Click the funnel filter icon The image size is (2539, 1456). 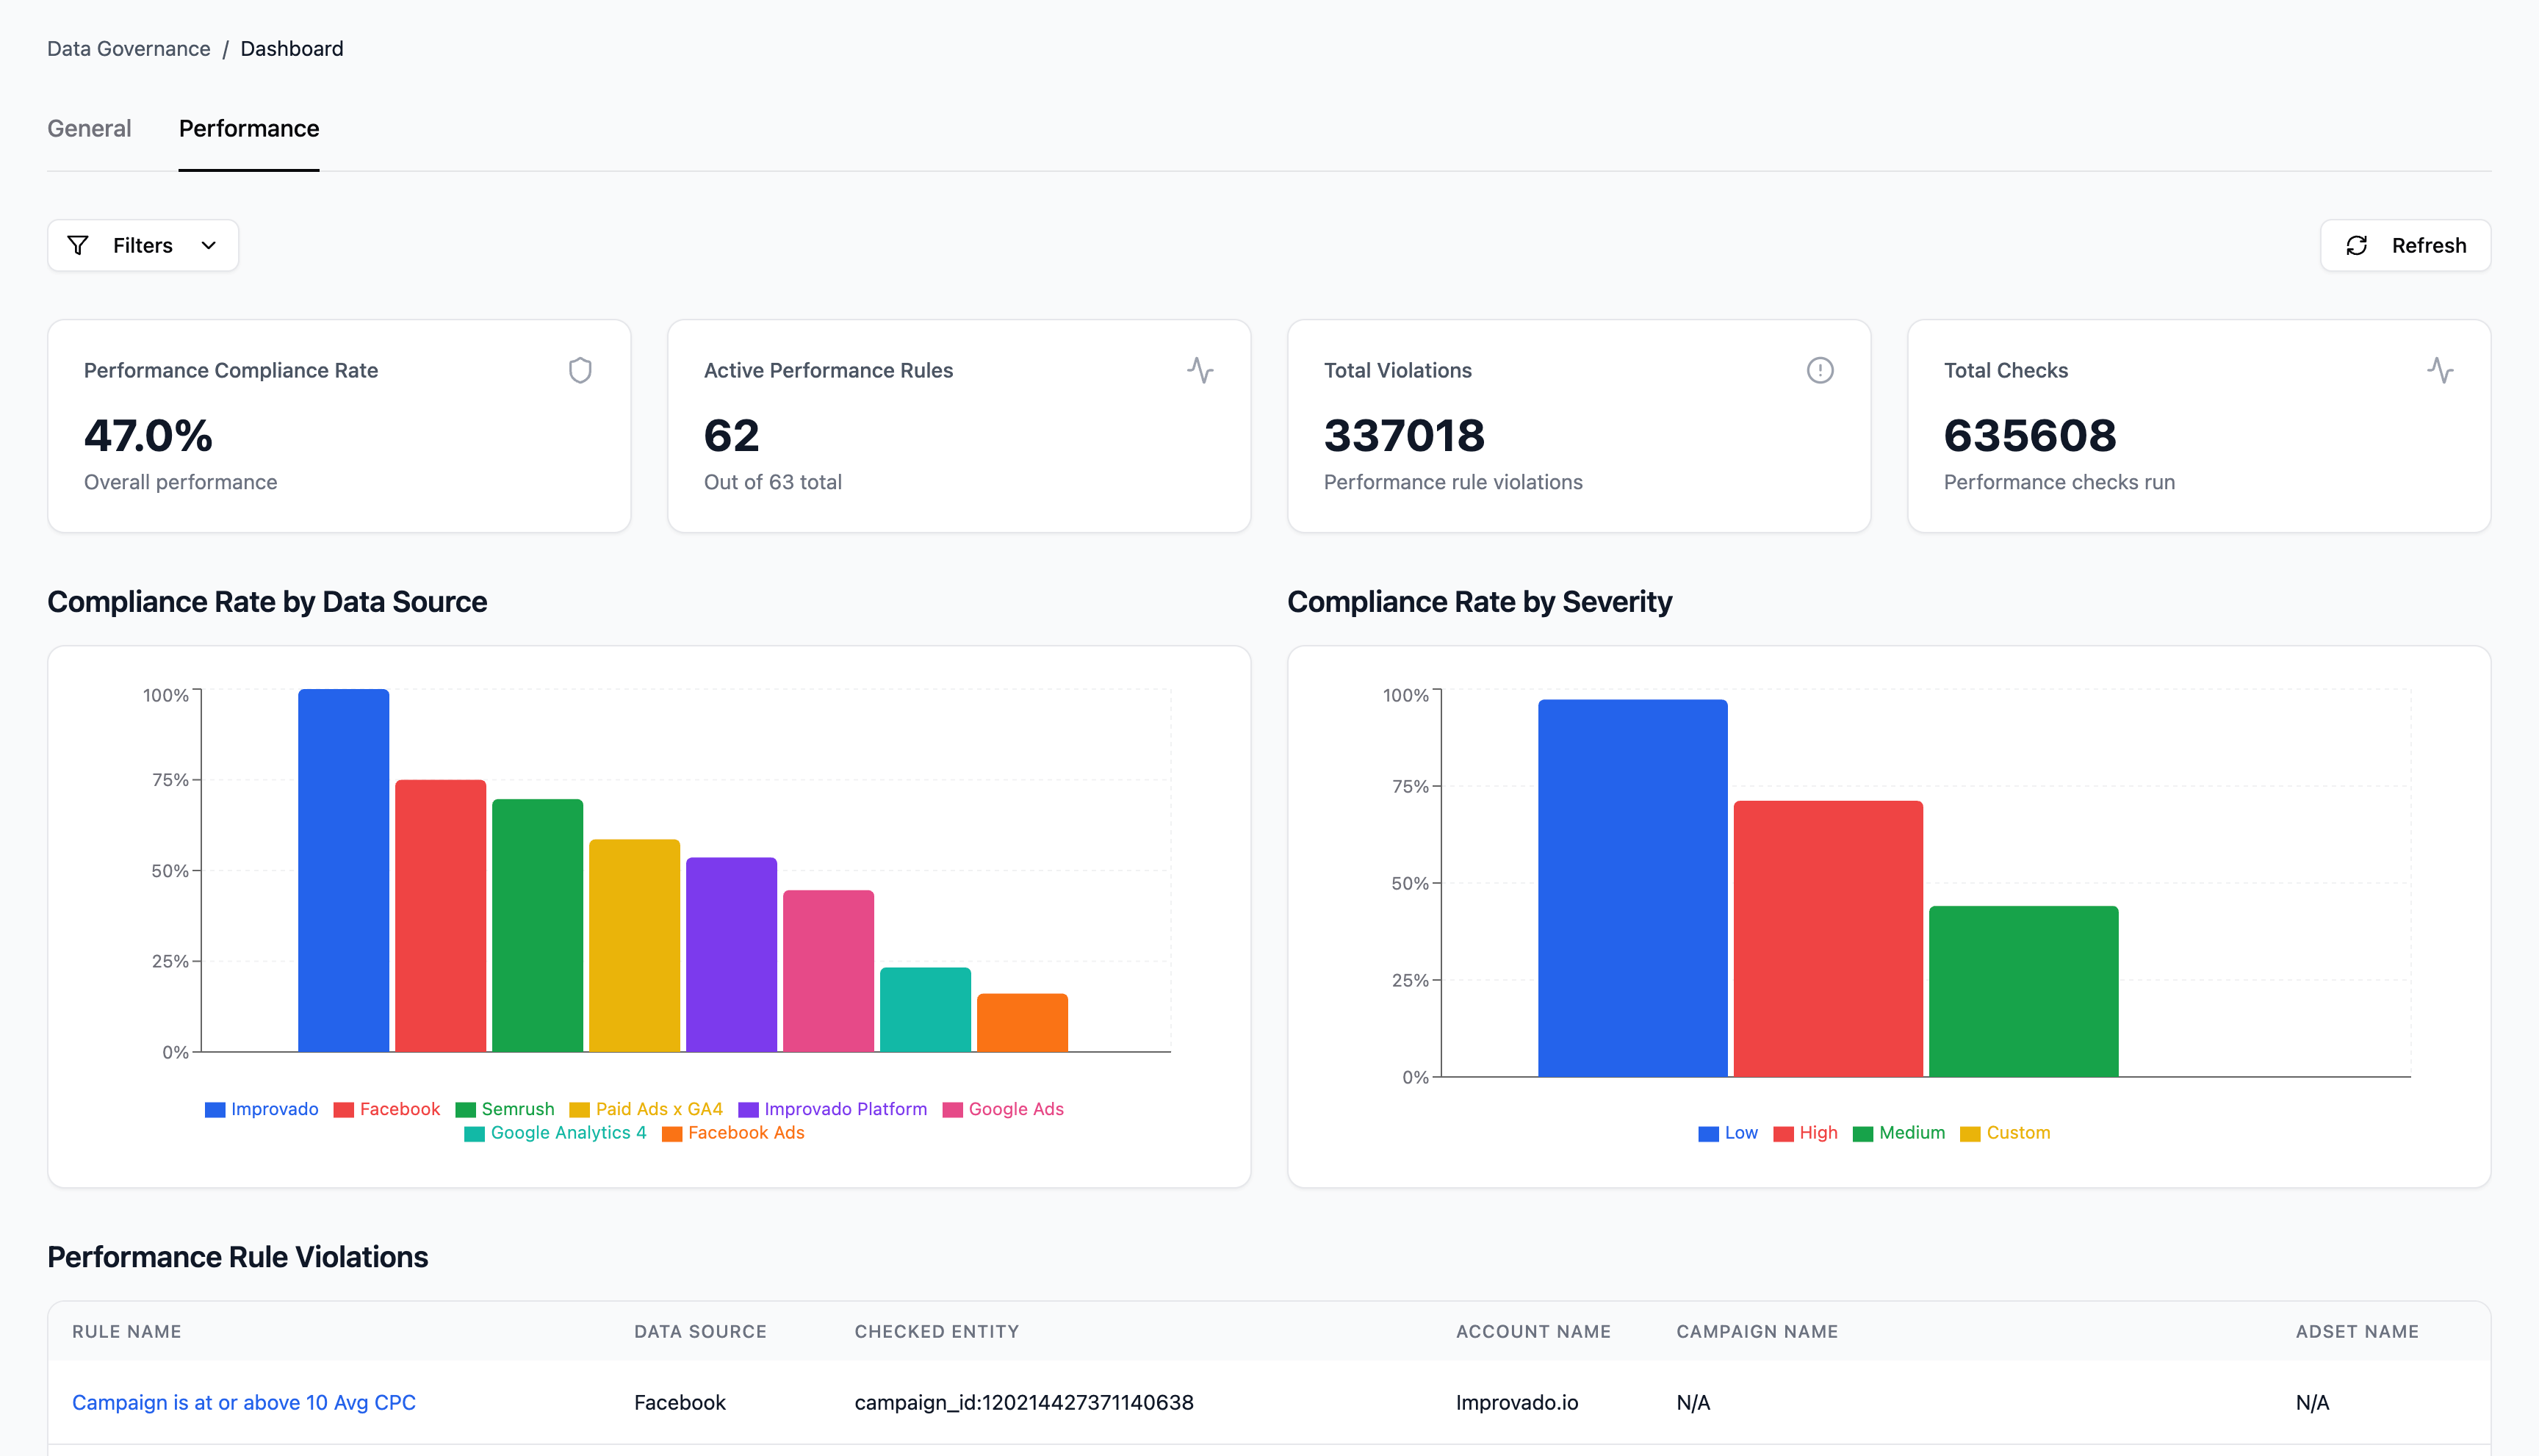coord(78,245)
